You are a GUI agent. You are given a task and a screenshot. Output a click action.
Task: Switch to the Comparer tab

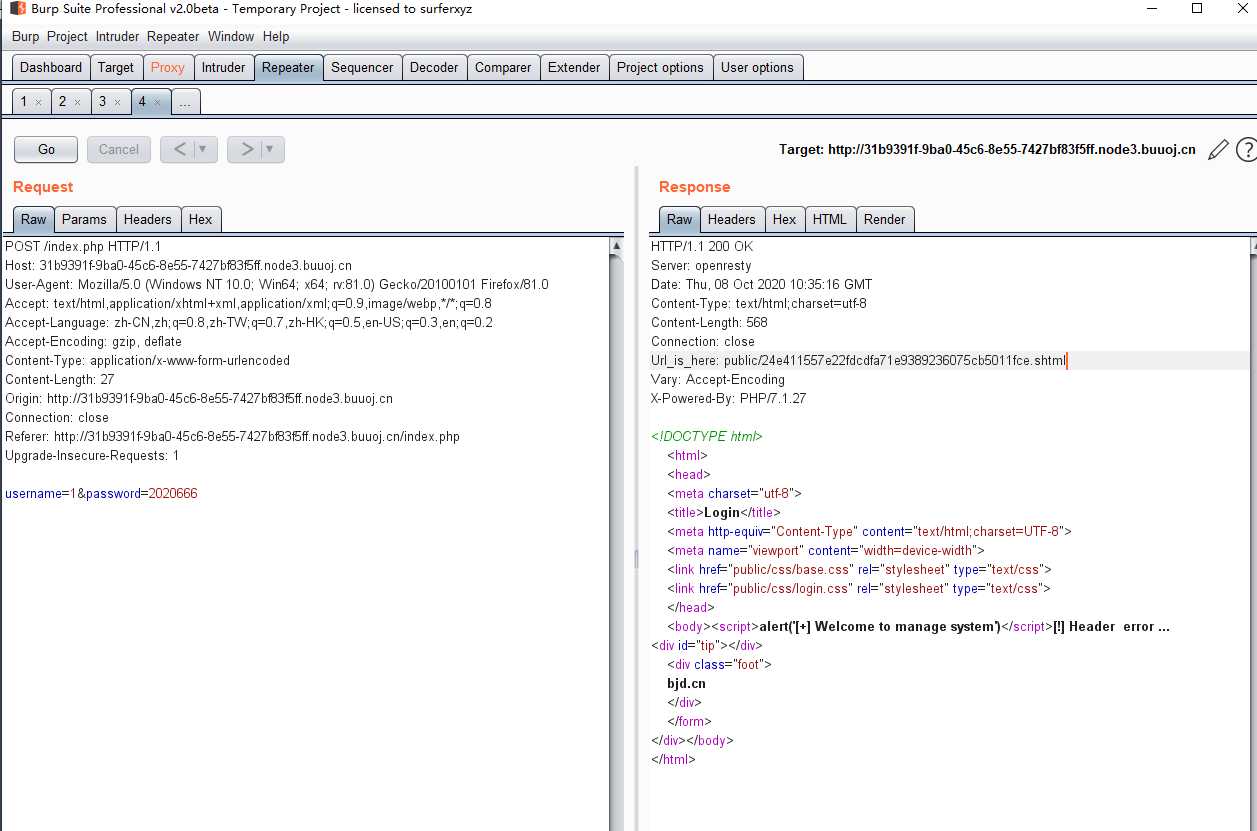pos(503,67)
